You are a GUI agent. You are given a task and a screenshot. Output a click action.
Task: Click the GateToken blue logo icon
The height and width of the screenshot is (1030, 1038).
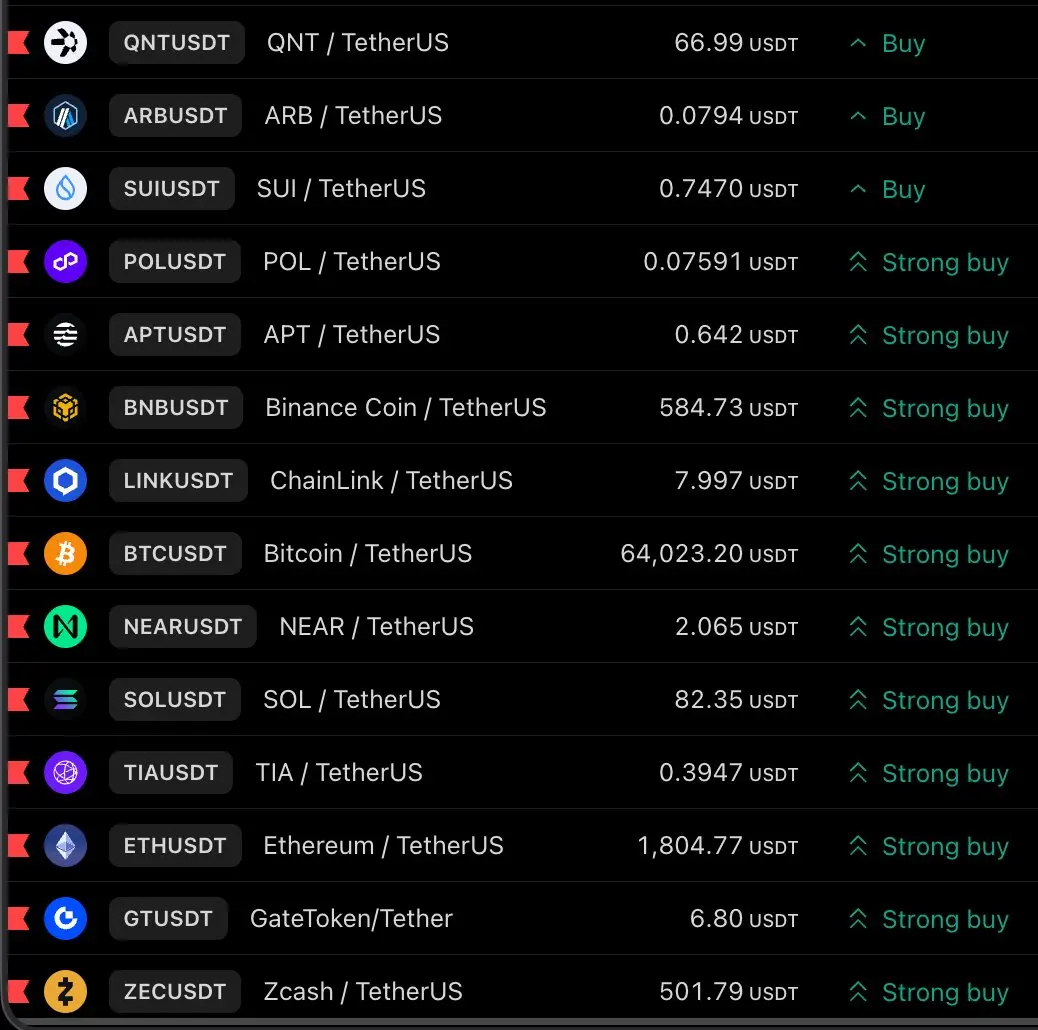pos(65,918)
